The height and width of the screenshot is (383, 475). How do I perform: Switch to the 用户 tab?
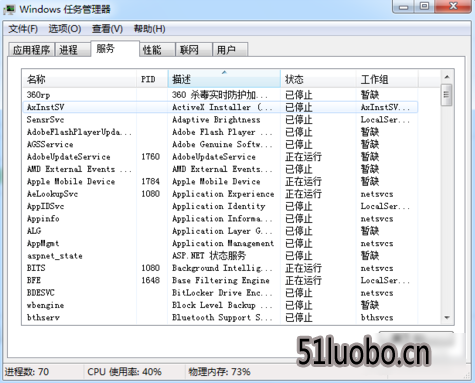[x=230, y=50]
